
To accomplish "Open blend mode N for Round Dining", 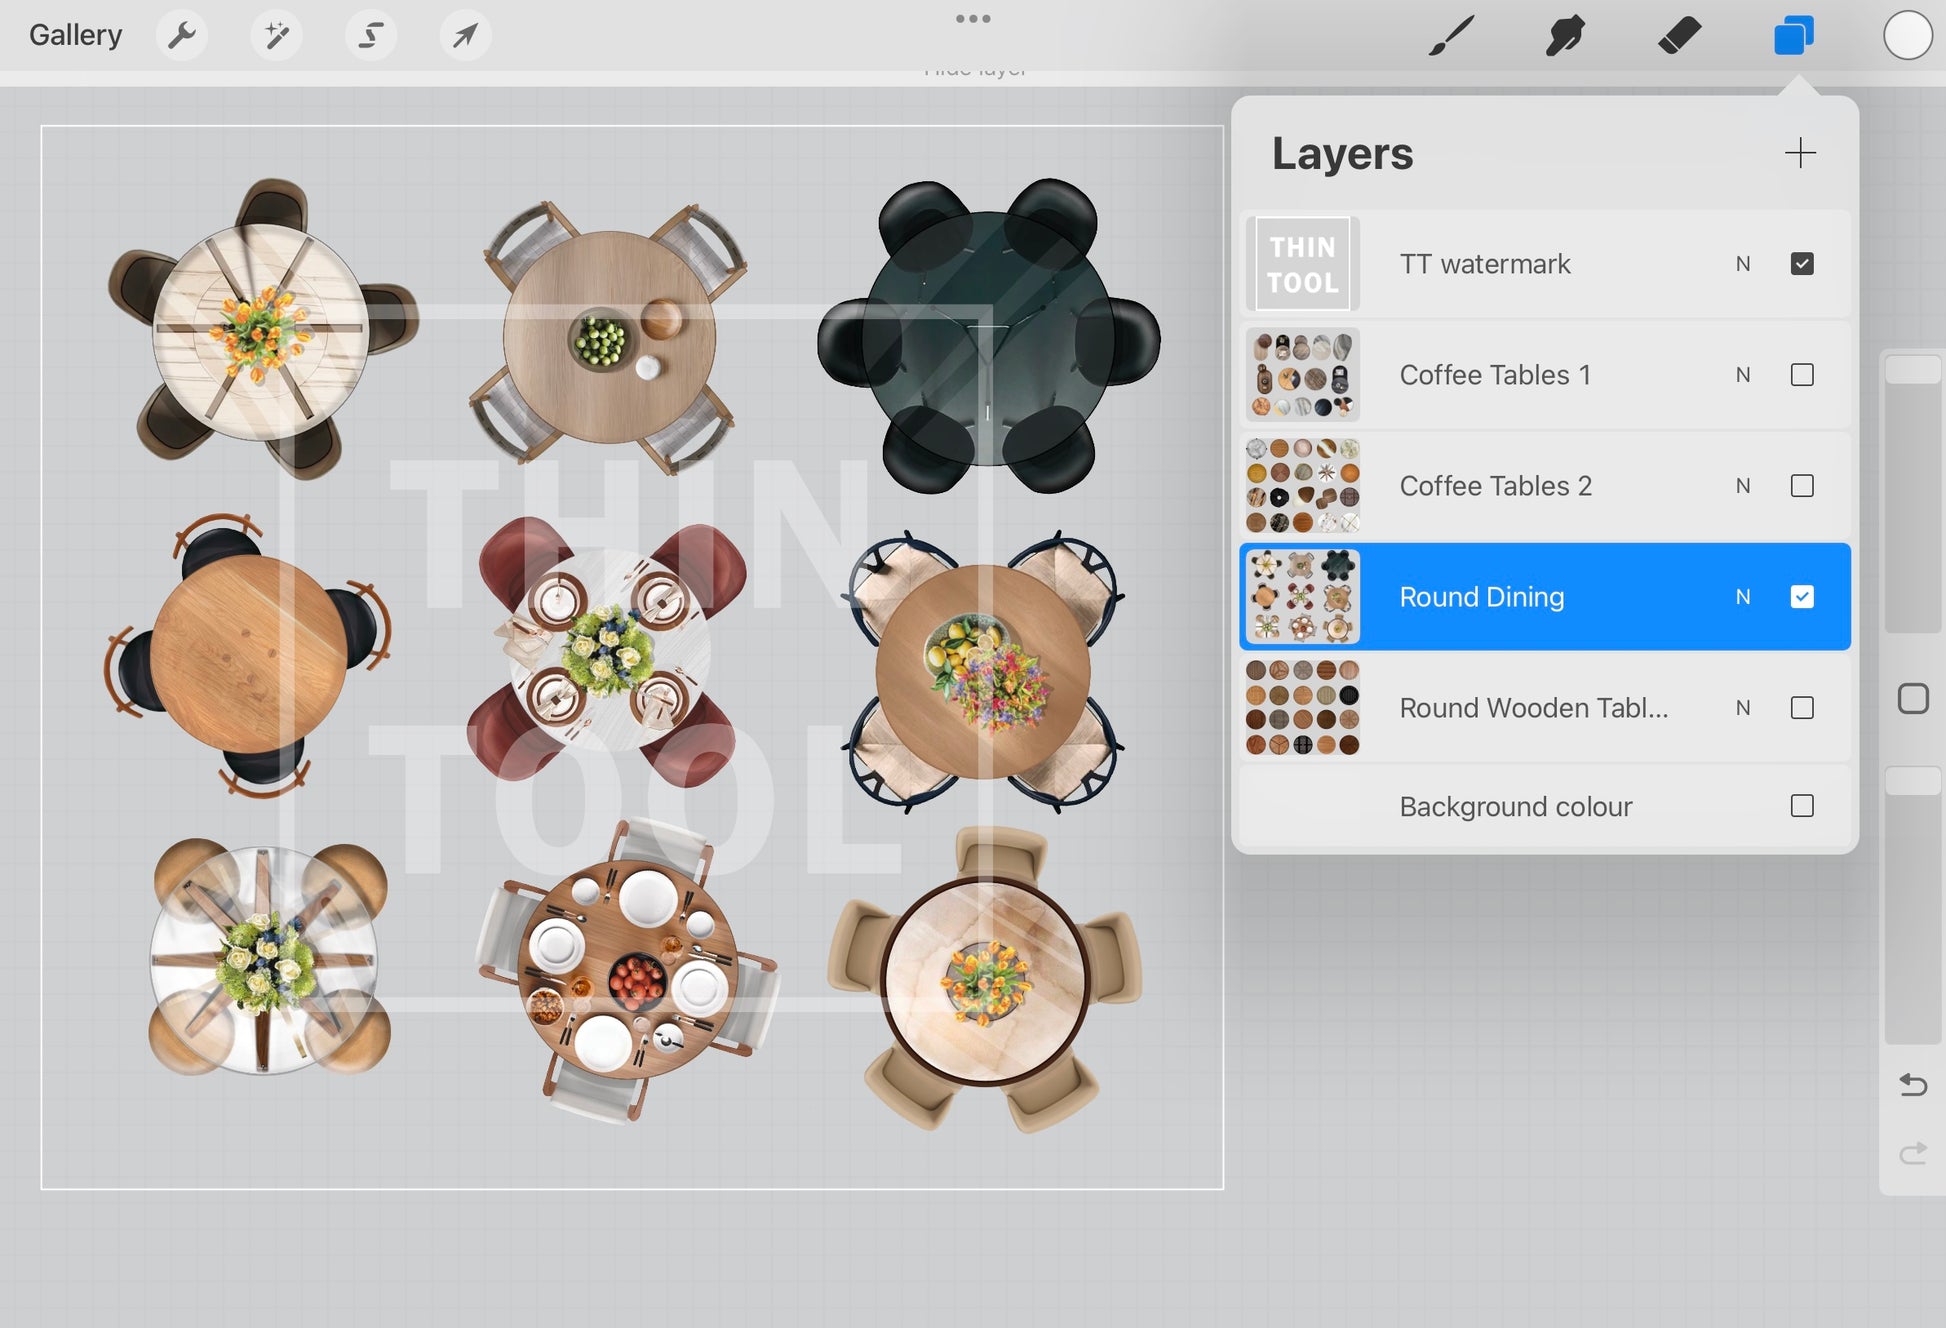I will (x=1743, y=597).
